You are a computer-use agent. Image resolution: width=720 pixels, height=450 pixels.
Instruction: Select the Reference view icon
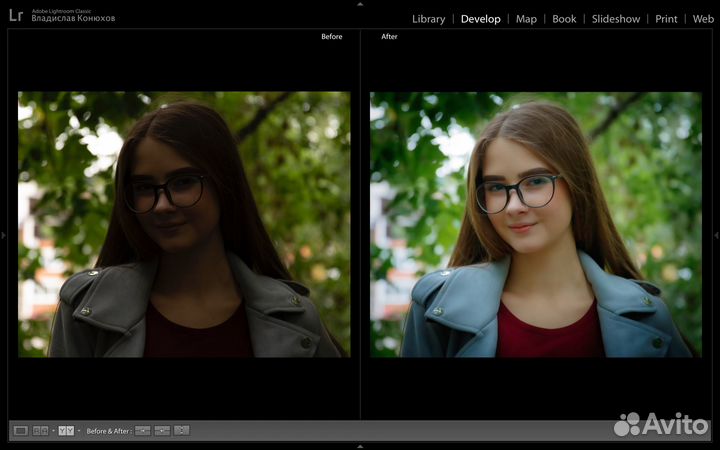tap(40, 431)
